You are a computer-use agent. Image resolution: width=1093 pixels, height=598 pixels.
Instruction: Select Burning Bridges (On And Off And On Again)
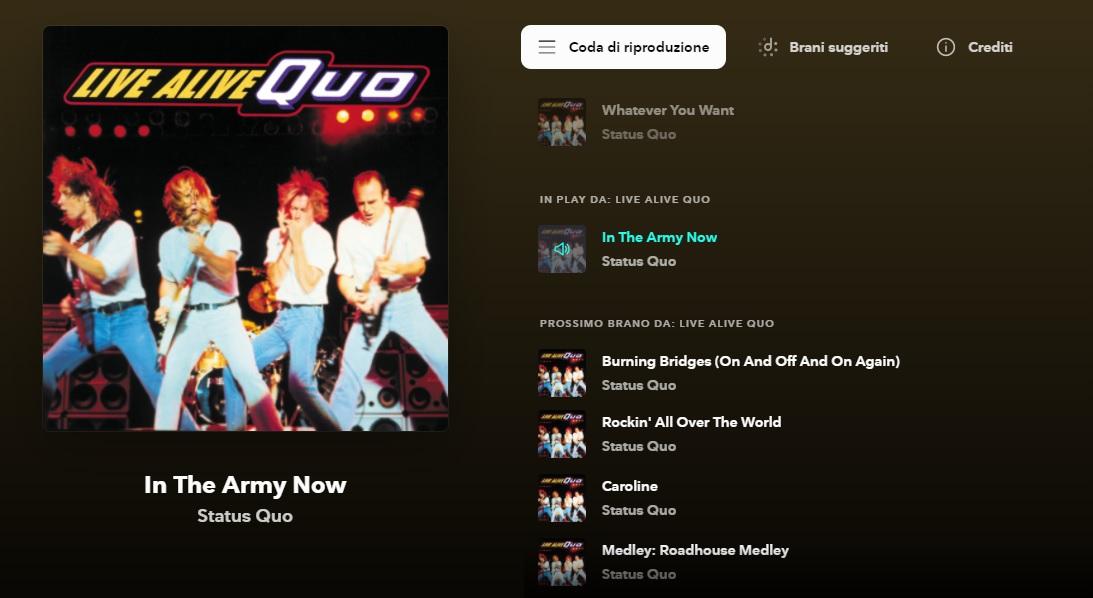751,361
